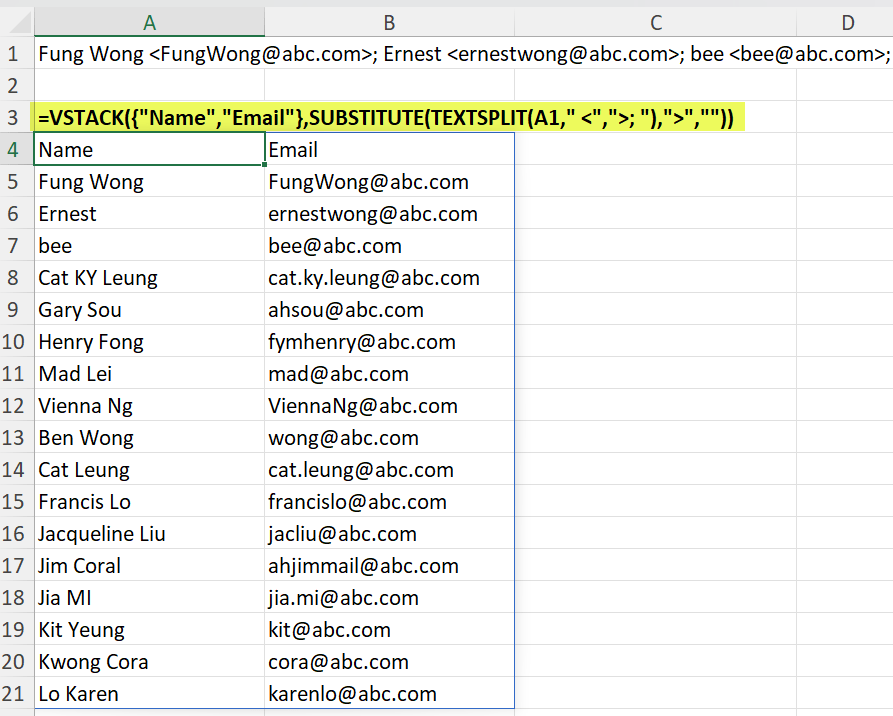Image resolution: width=893 pixels, height=716 pixels.
Task: Select row 1 header
Action: click(14, 54)
